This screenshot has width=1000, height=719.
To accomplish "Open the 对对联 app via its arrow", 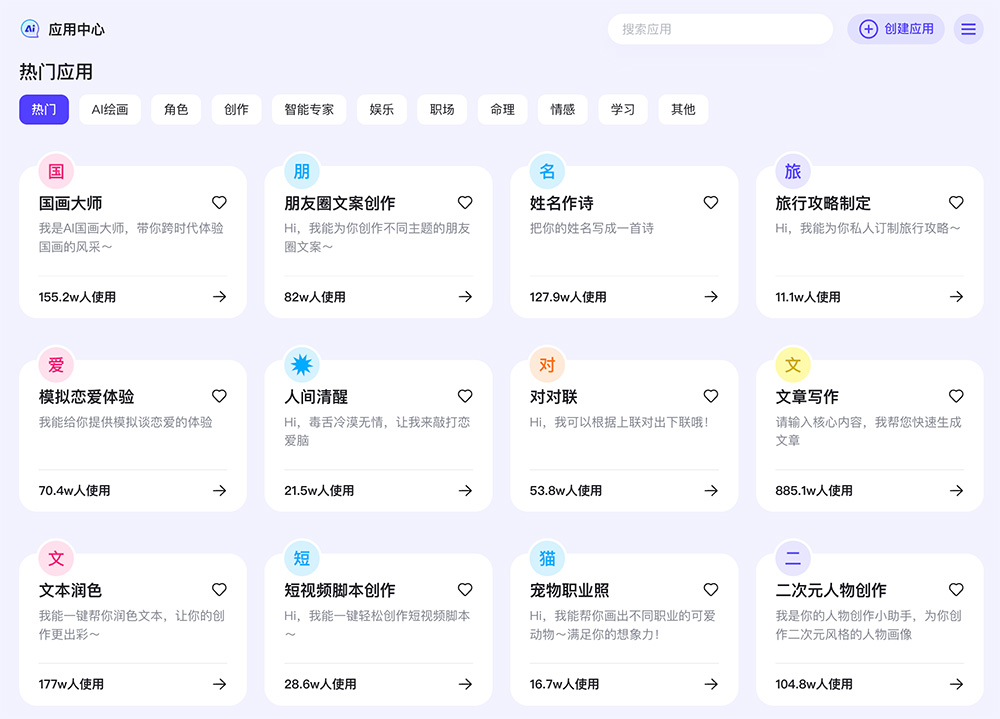I will coord(710,491).
